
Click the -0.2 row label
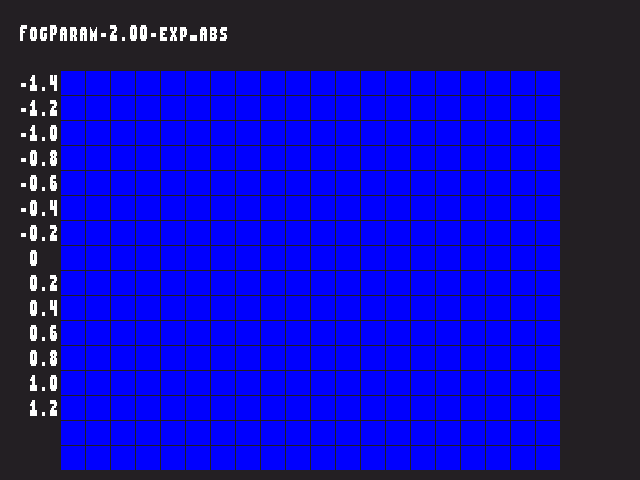(x=39, y=233)
